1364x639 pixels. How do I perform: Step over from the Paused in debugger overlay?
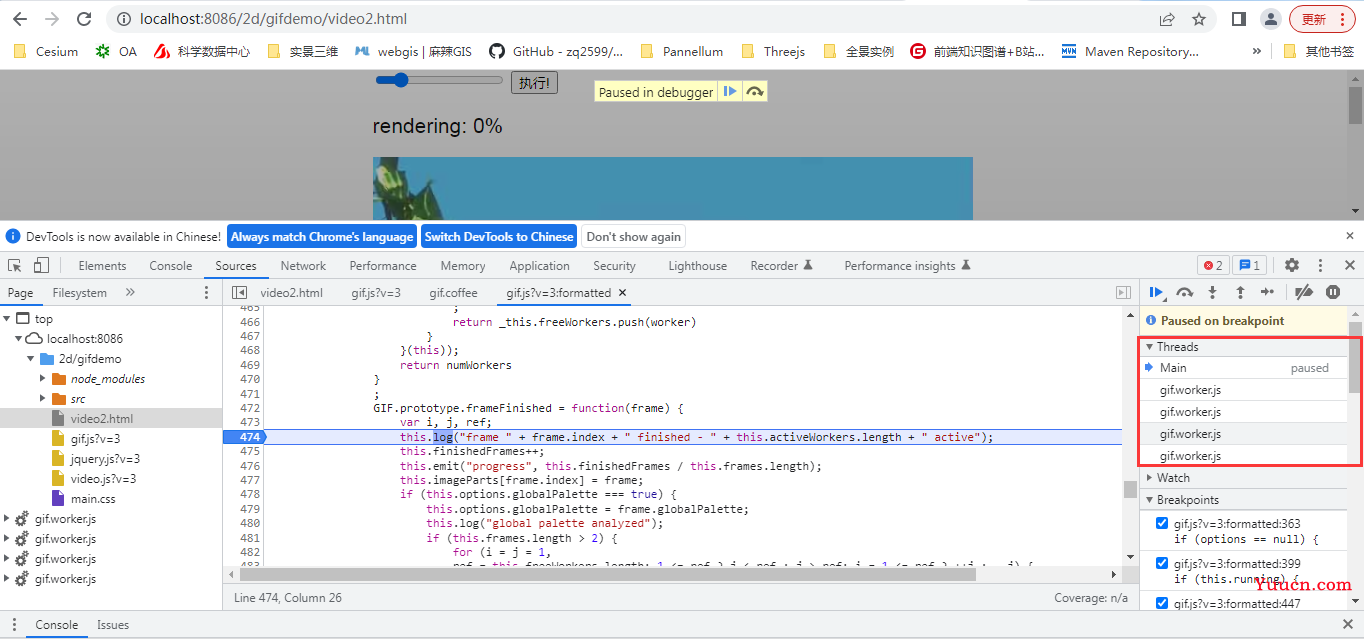click(755, 91)
